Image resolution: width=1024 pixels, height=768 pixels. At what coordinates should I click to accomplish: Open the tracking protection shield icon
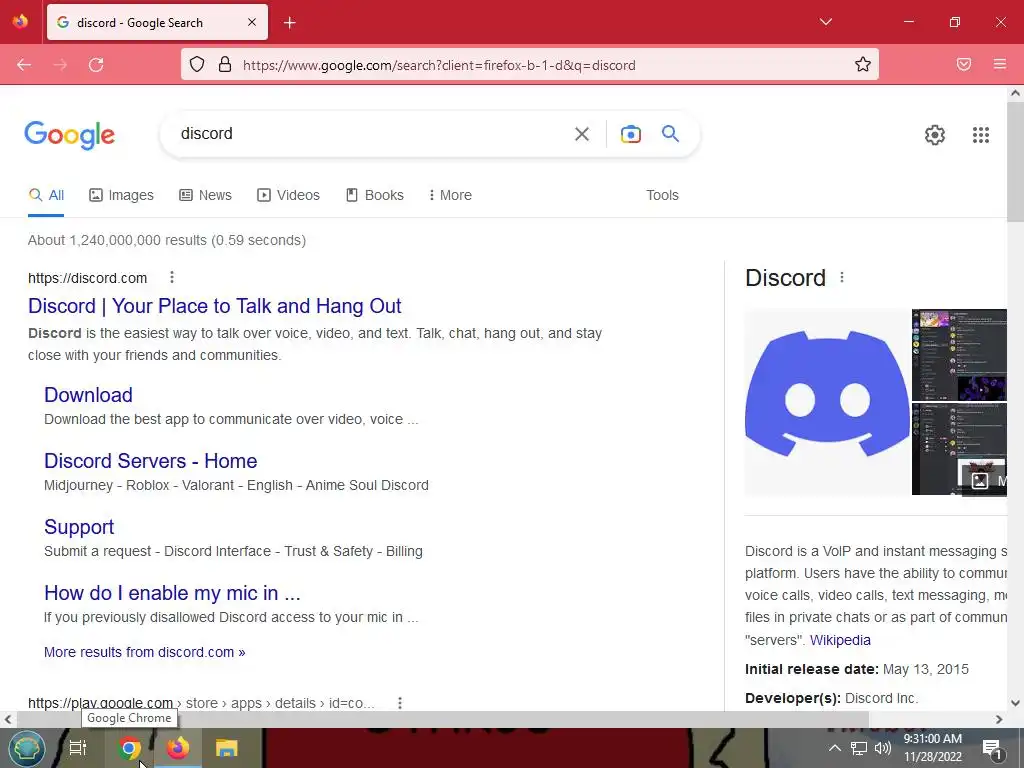point(197,65)
